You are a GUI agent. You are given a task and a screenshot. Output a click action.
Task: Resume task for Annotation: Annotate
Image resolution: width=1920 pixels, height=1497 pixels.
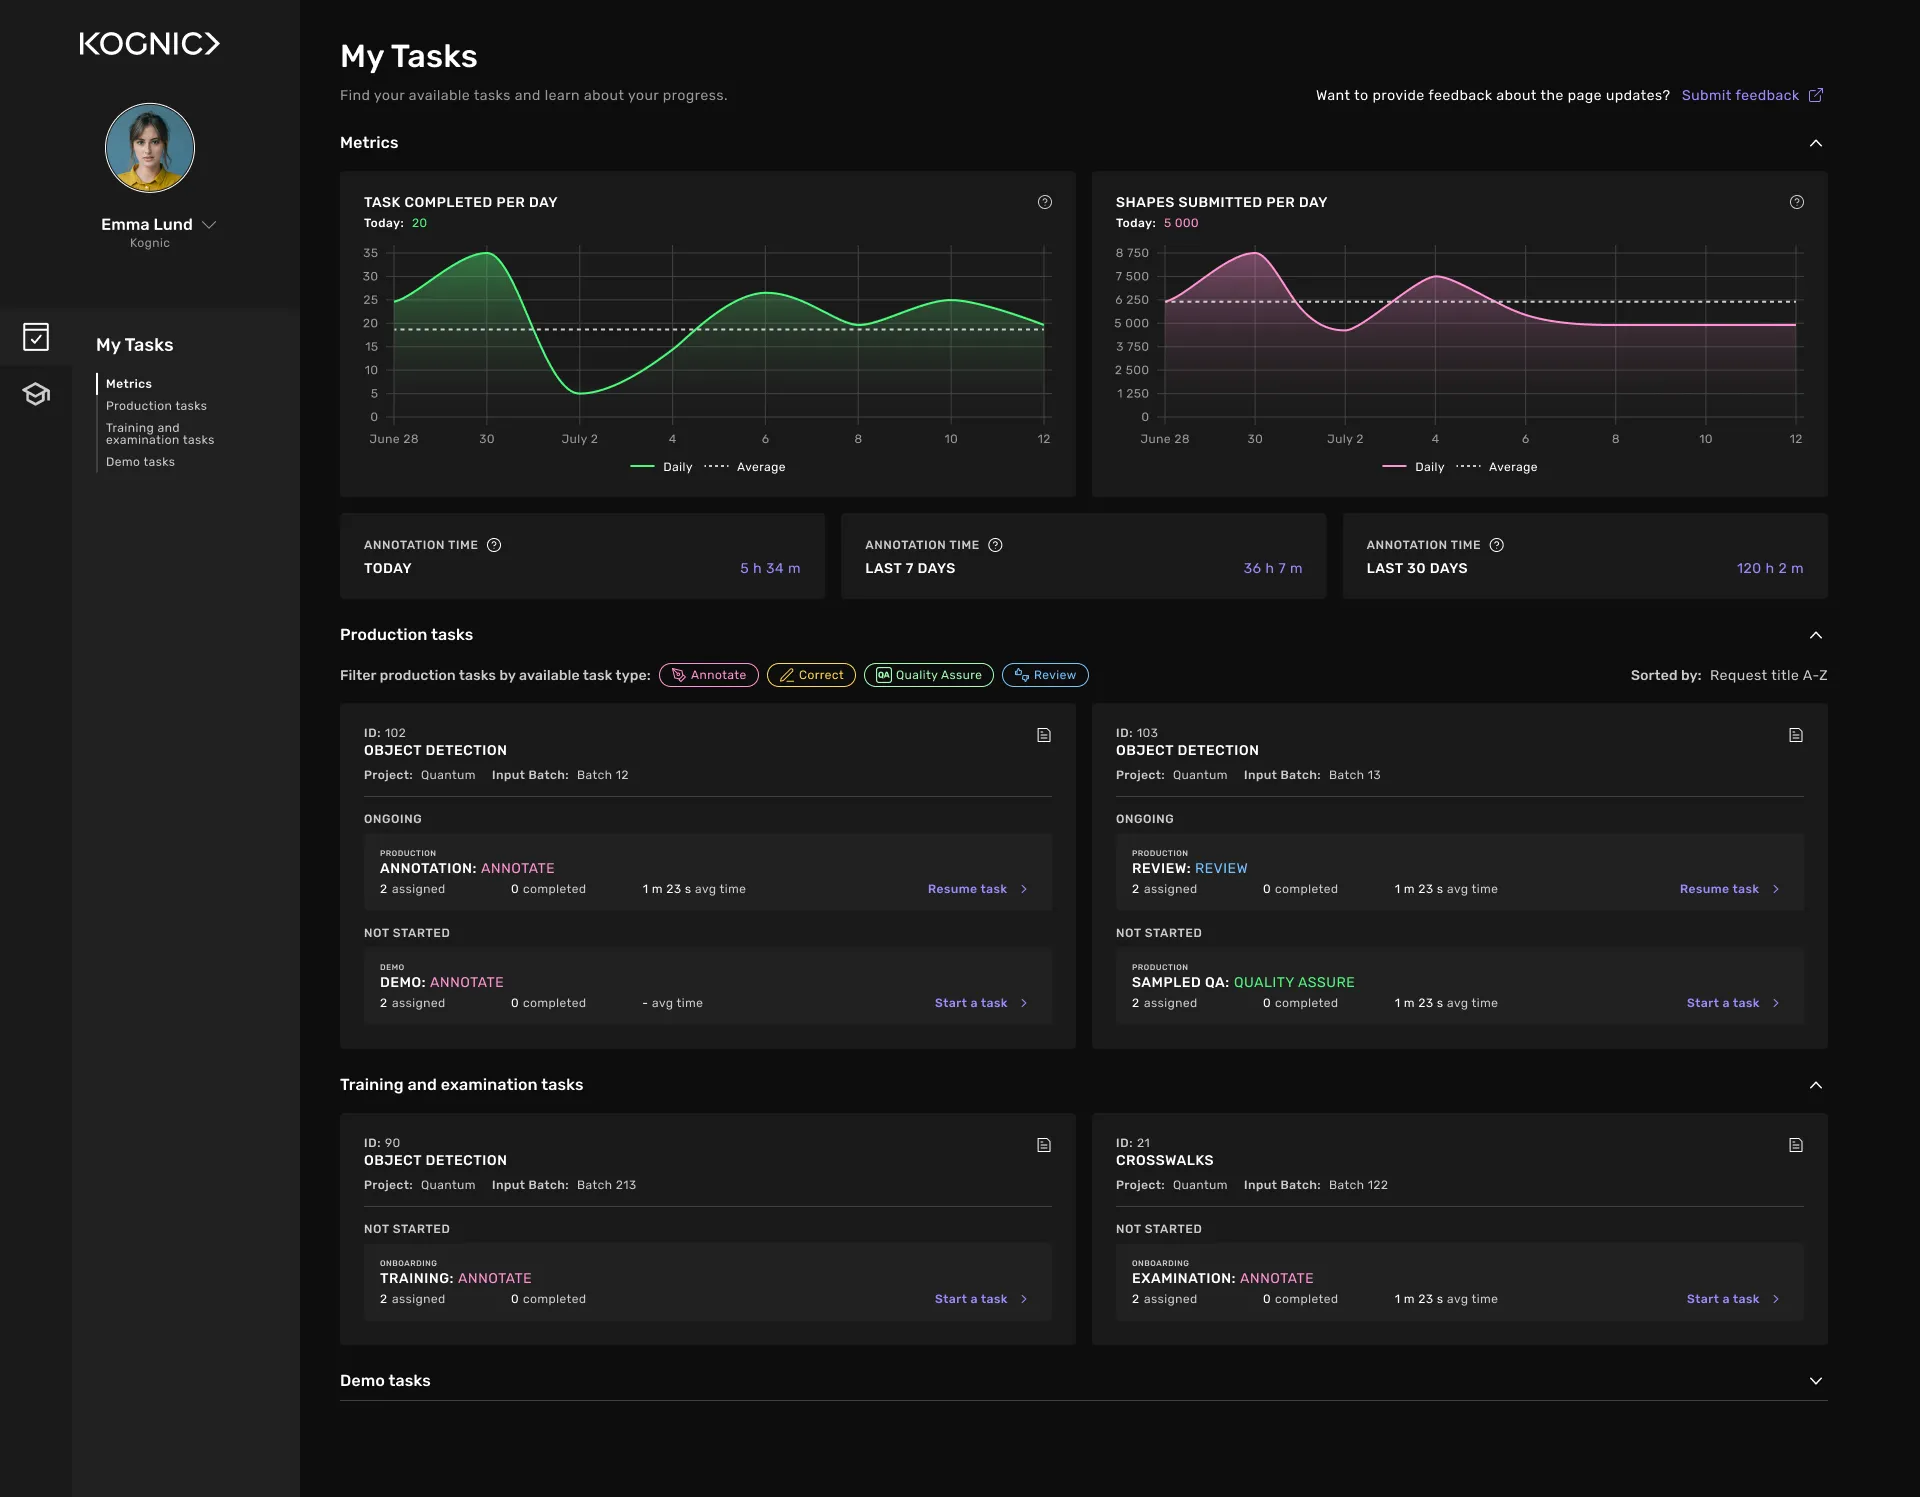pos(977,889)
